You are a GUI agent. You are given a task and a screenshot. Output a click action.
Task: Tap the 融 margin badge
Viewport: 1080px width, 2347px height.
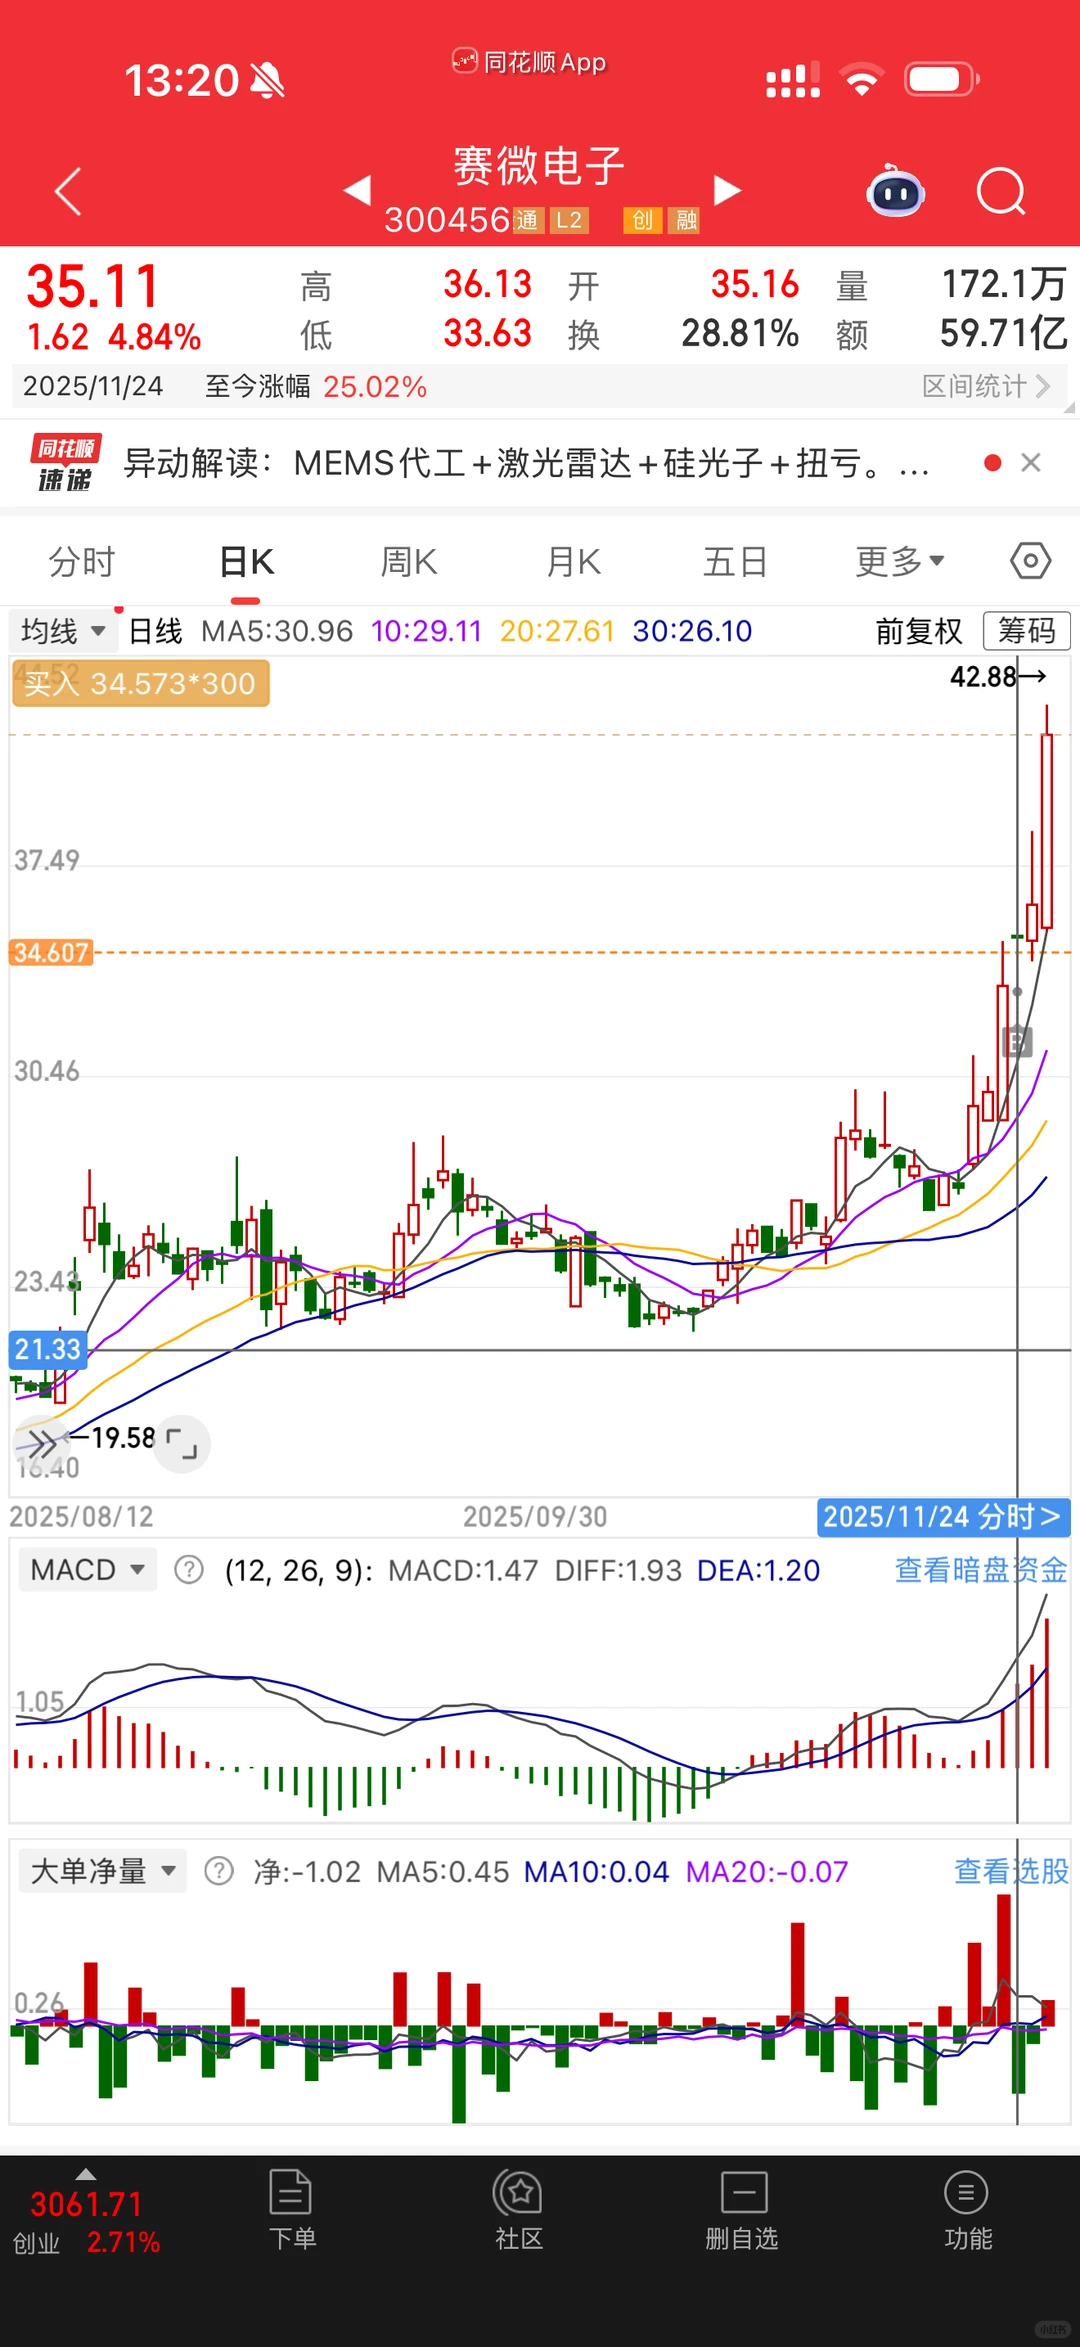686,220
